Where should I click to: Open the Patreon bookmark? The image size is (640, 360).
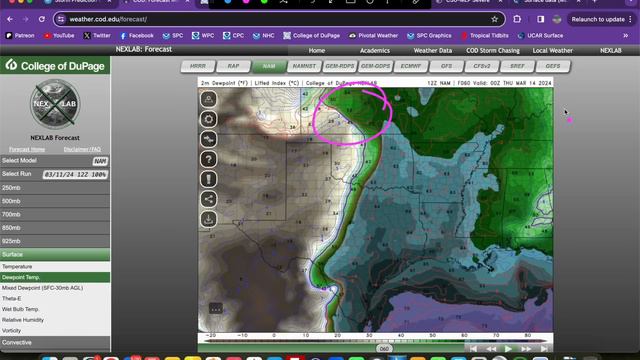20,36
